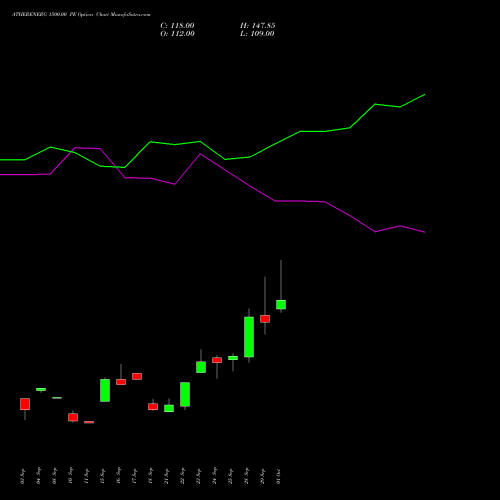
Task: Click the red candle for 24 Sep
Action: pyautogui.click(x=217, y=360)
